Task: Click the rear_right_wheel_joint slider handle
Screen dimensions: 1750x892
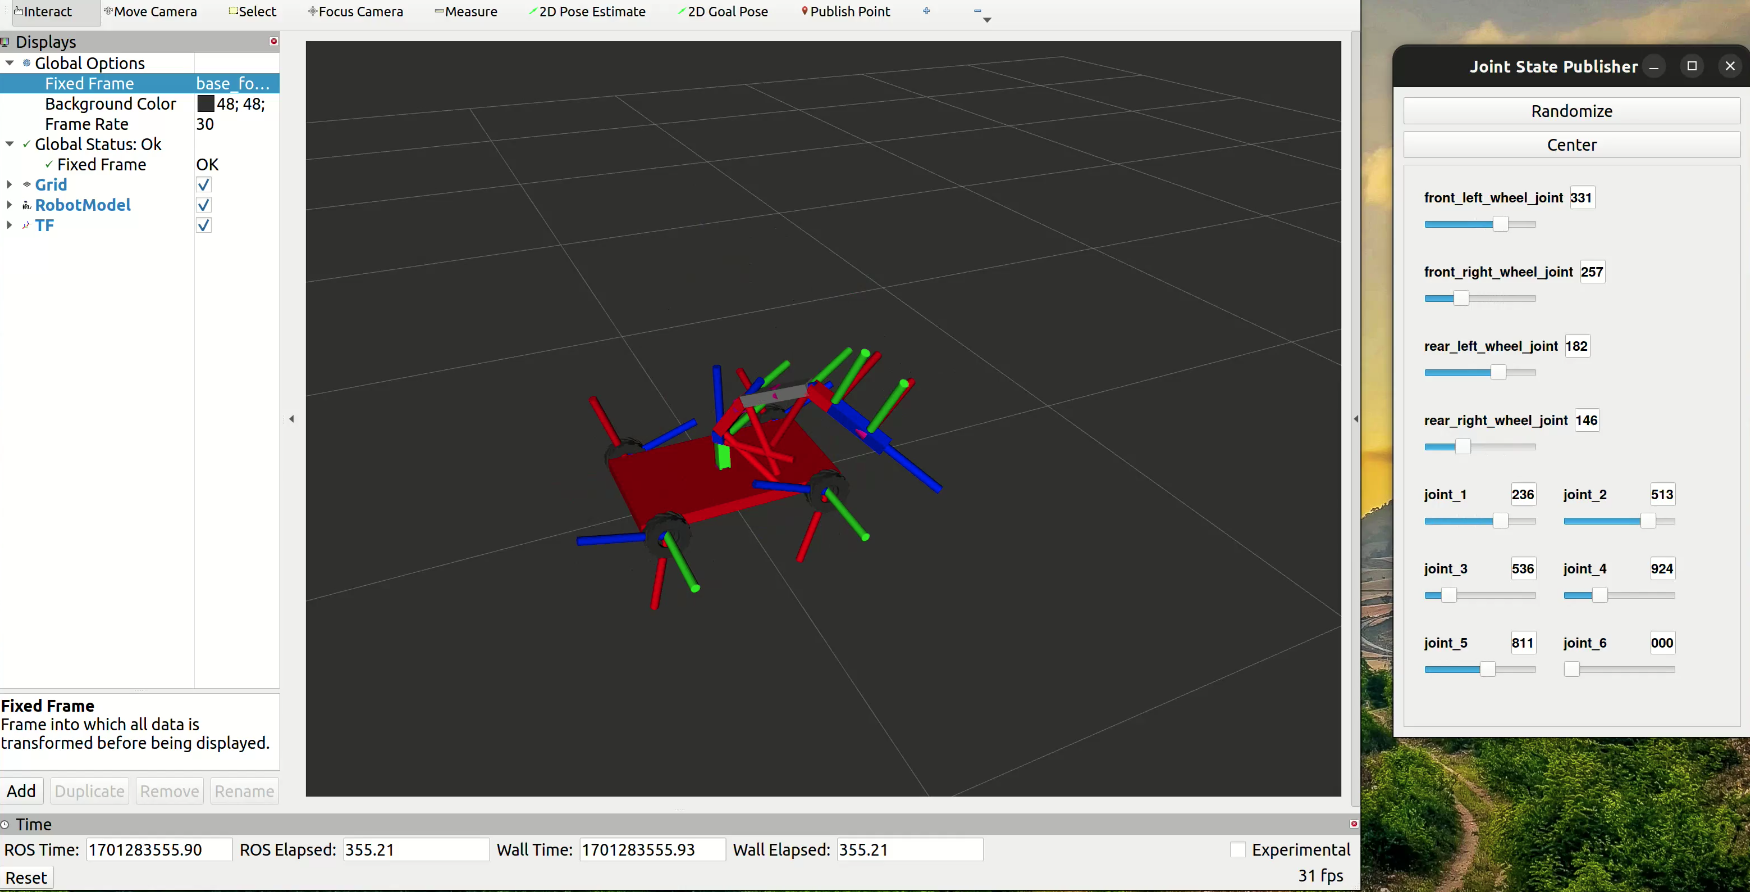Action: [x=1463, y=447]
